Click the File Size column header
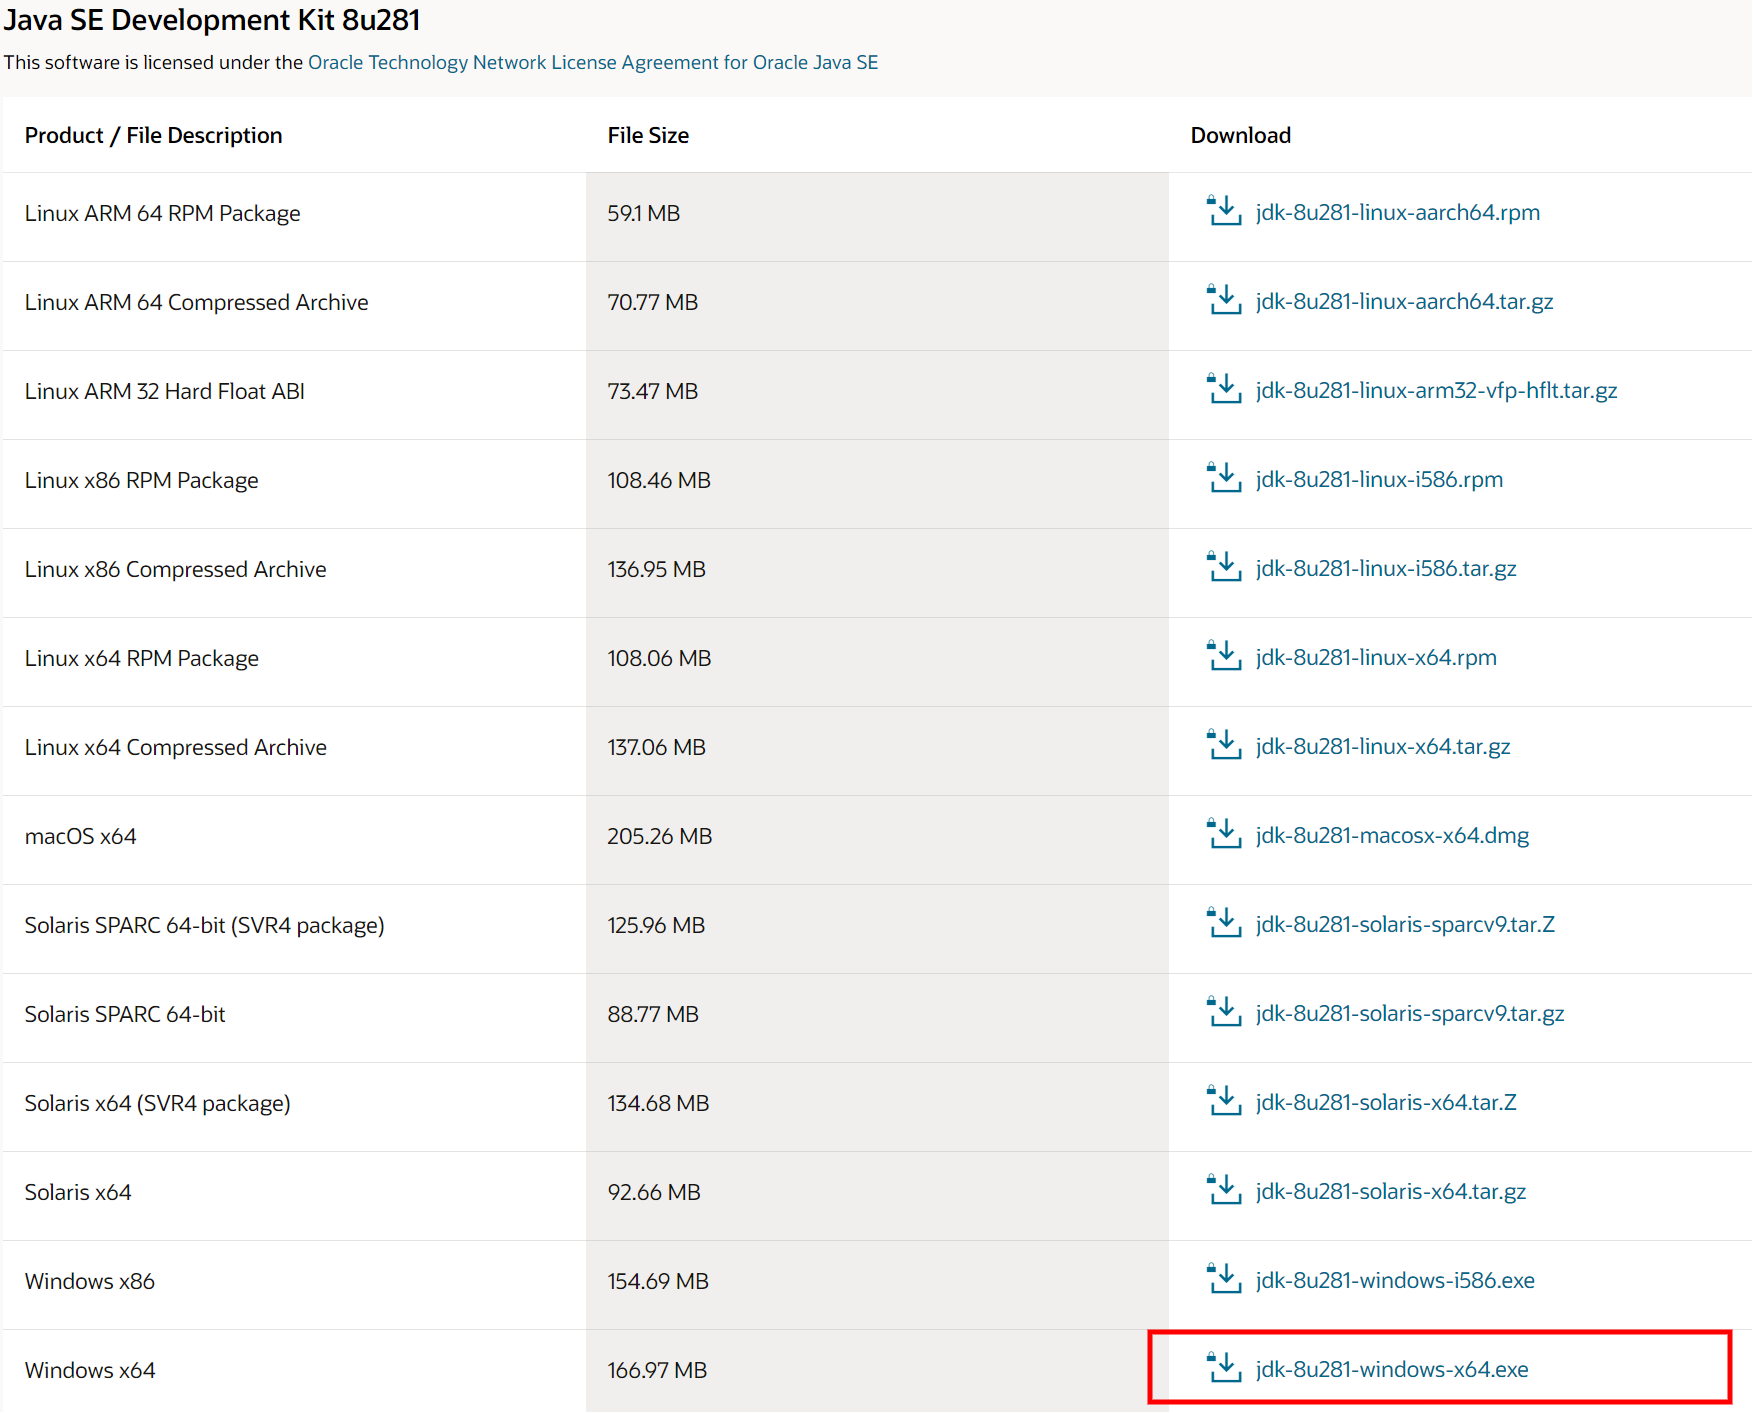Image resolution: width=1753 pixels, height=1413 pixels. pyautogui.click(x=648, y=135)
